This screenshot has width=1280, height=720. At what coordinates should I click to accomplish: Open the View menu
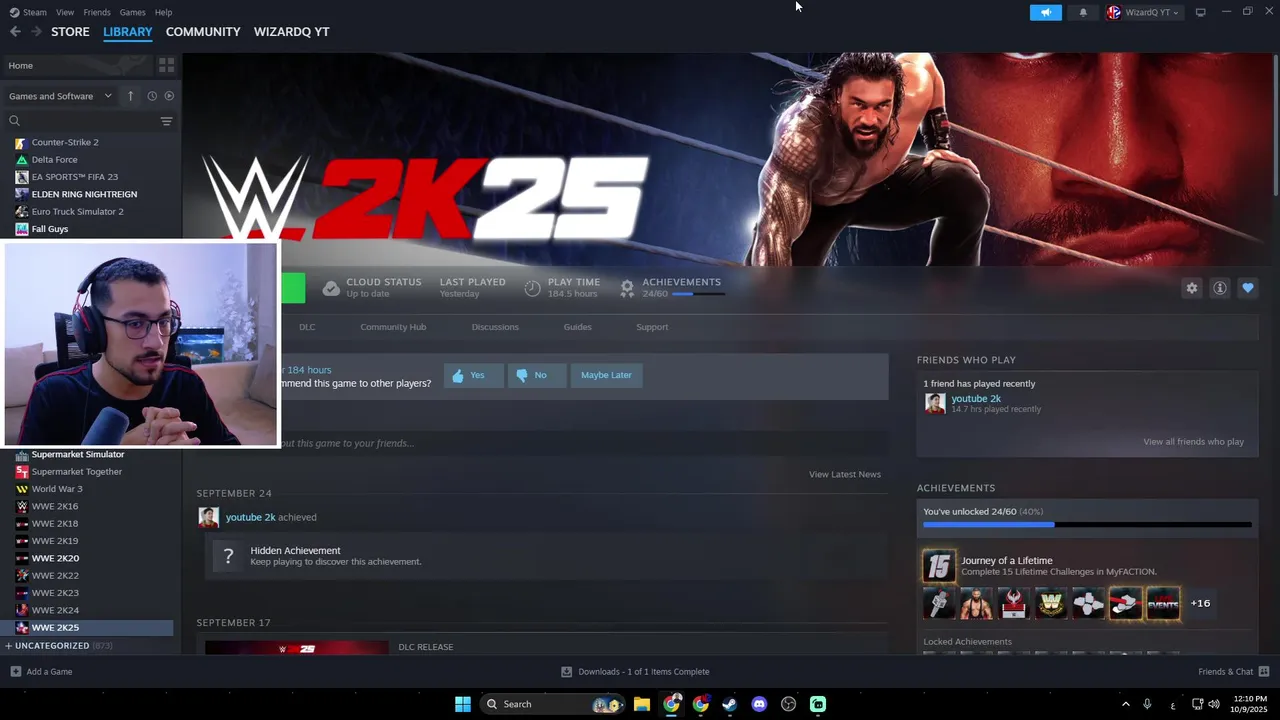65,12
